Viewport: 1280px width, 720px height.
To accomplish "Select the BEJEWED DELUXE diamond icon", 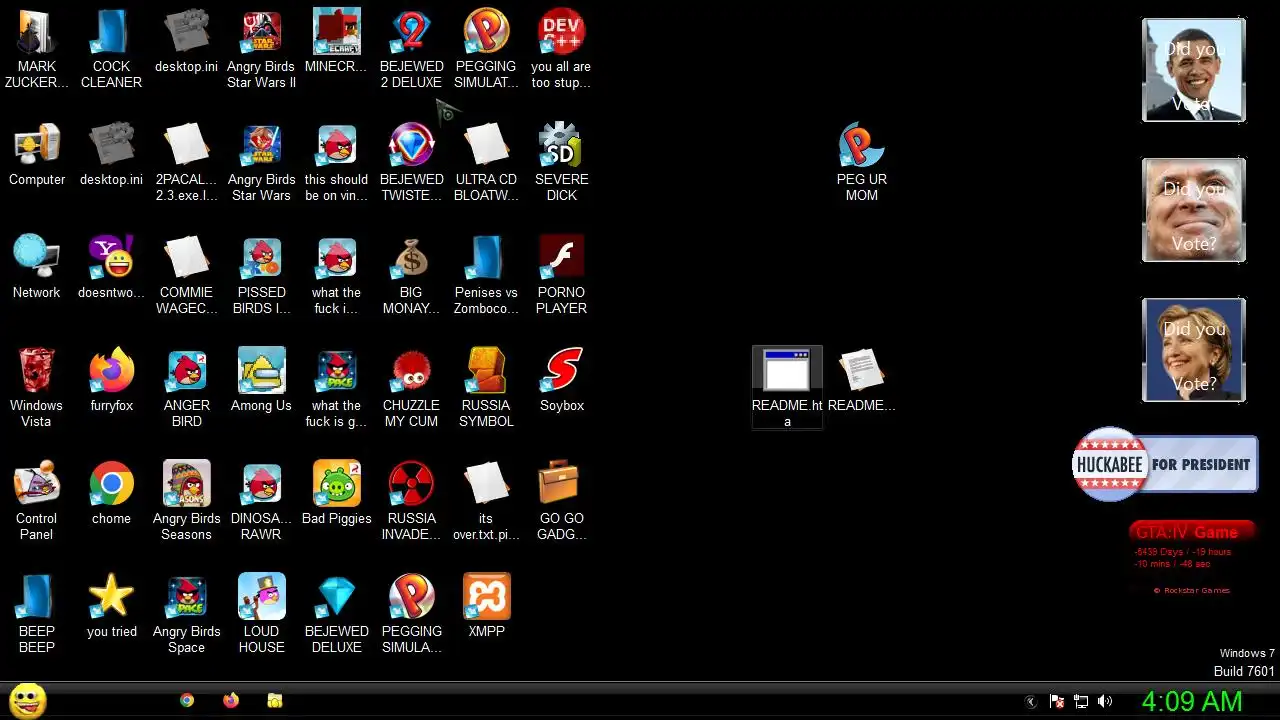I will (336, 614).
